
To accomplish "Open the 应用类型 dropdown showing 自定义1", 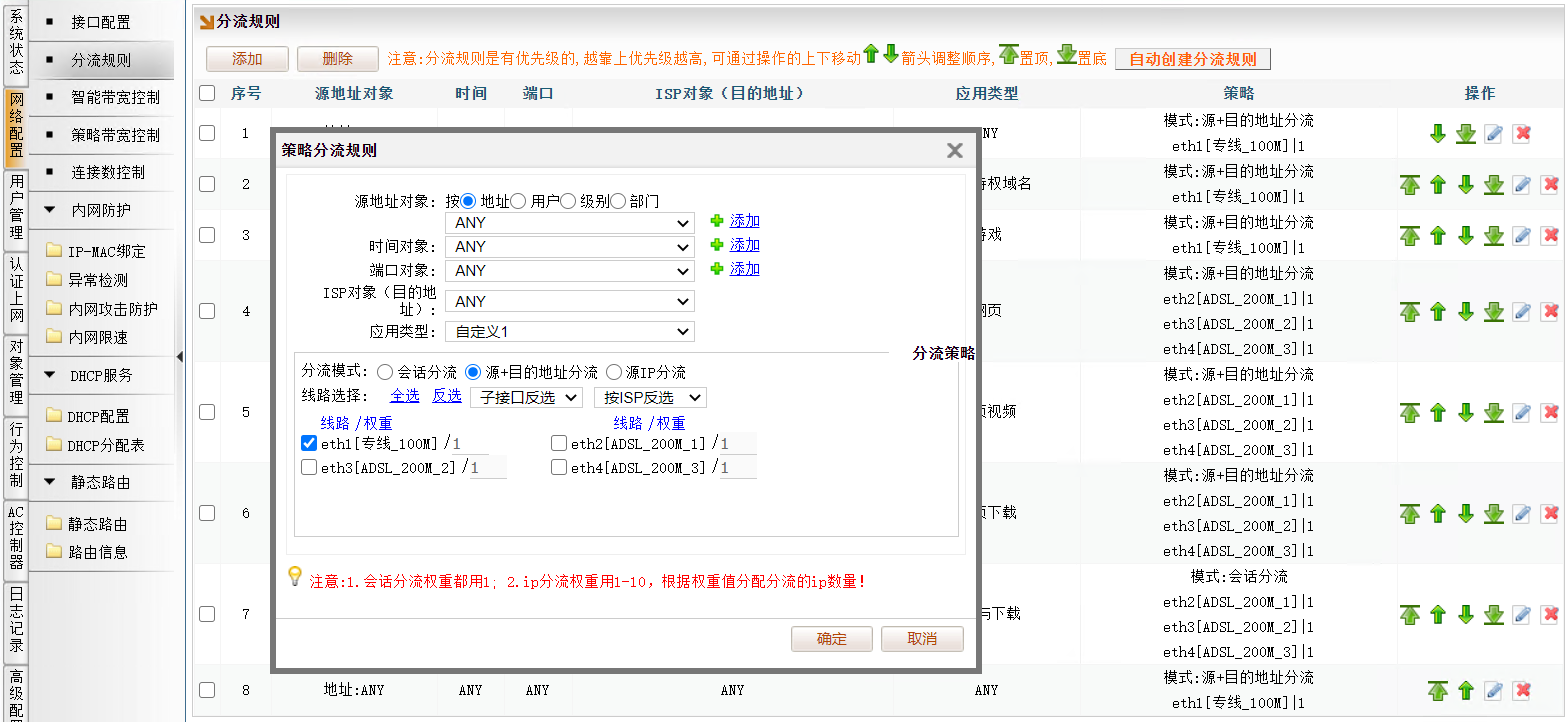I will coord(569,331).
